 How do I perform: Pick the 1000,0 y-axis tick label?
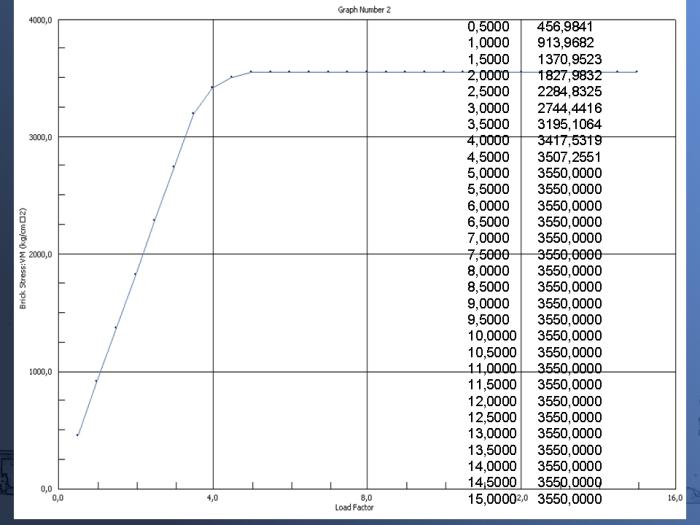[x=38, y=371]
